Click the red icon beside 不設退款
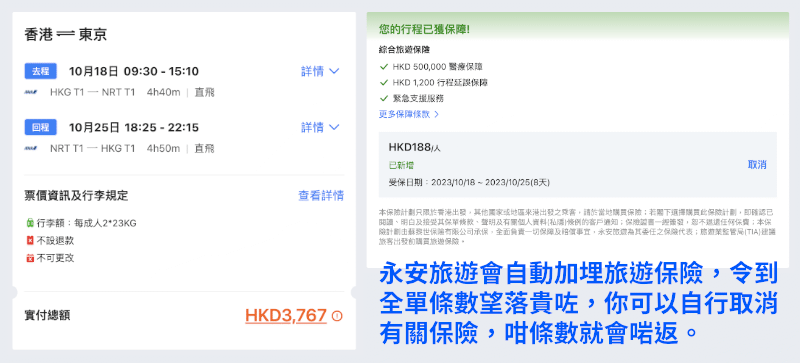Screen dimensions: 800x363 30,240
